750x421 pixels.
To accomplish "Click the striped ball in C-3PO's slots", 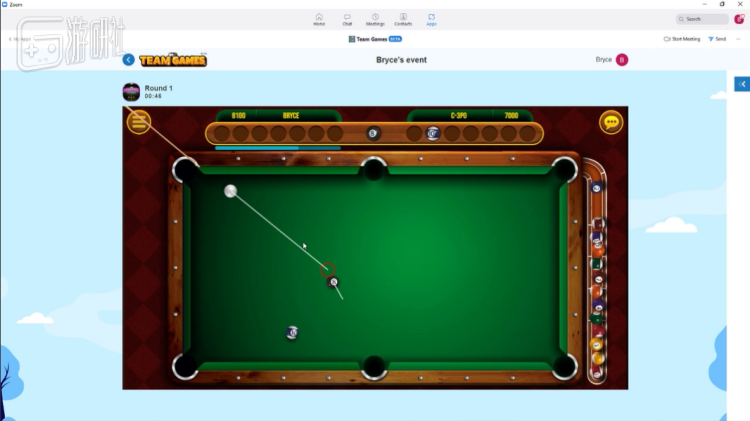I will tap(432, 133).
